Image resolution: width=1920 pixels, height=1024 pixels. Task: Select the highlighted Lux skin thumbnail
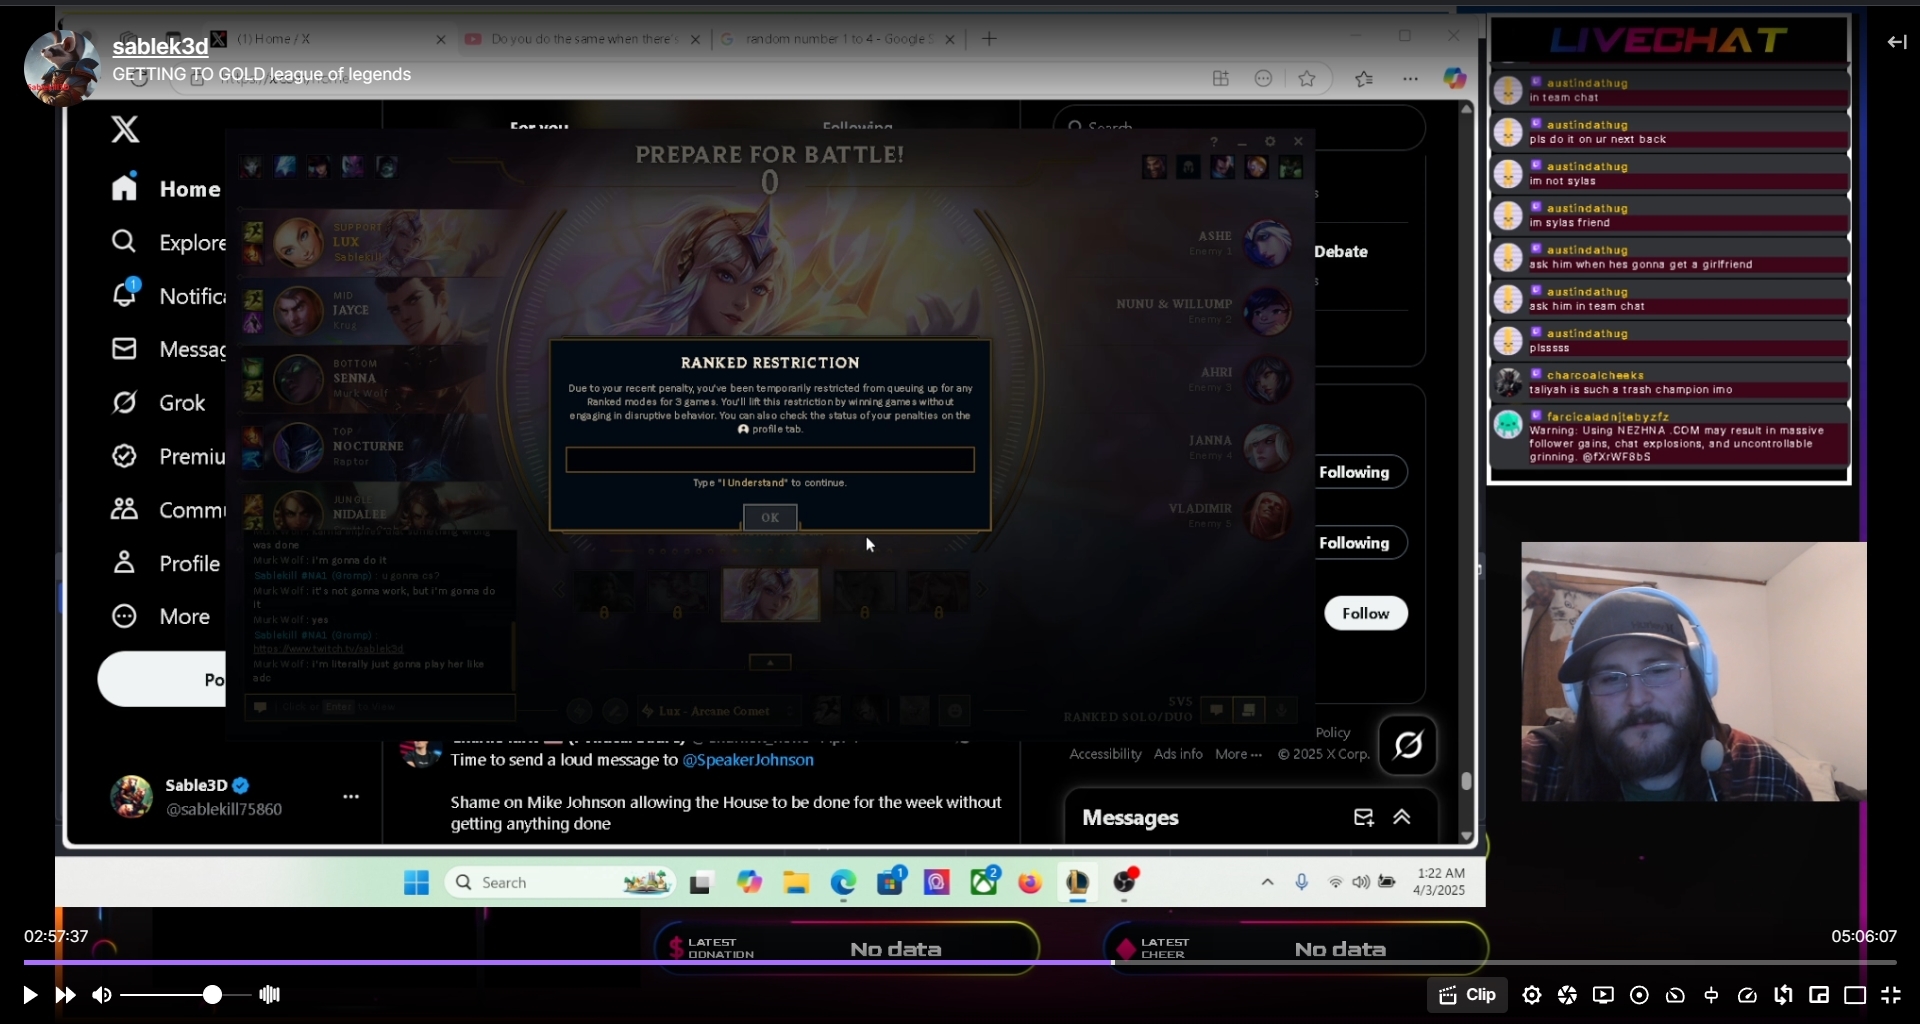[770, 594]
